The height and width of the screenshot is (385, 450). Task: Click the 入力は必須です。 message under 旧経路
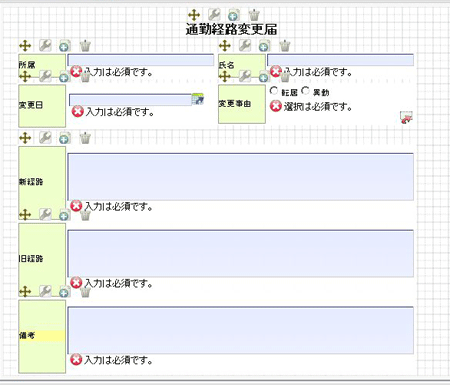[118, 283]
